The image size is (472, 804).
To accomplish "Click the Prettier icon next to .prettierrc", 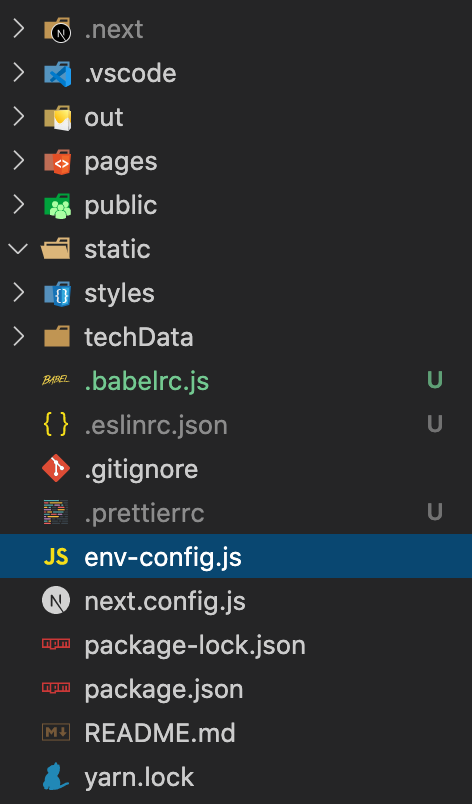I will (56, 513).
